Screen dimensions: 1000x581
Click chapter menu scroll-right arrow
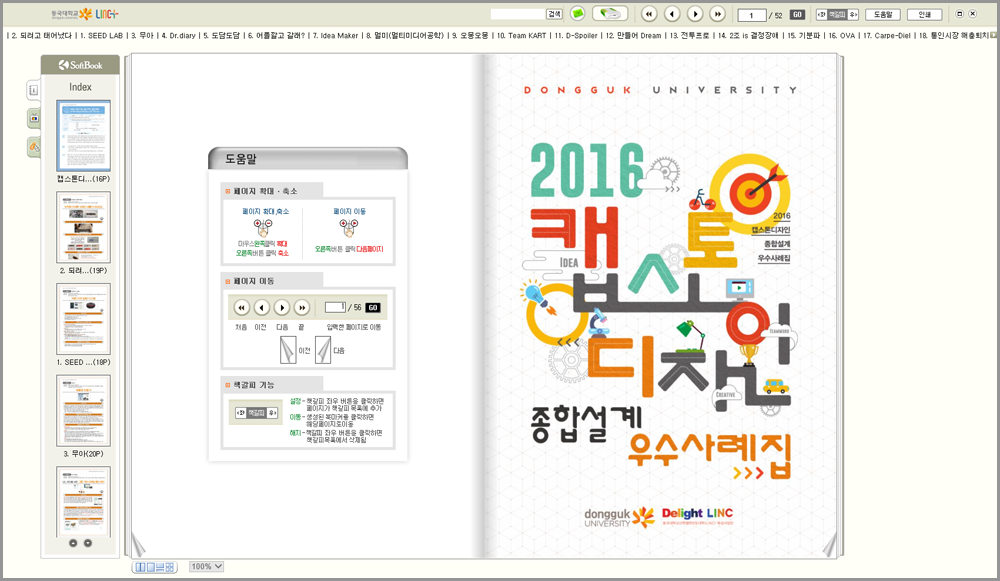[994, 36]
